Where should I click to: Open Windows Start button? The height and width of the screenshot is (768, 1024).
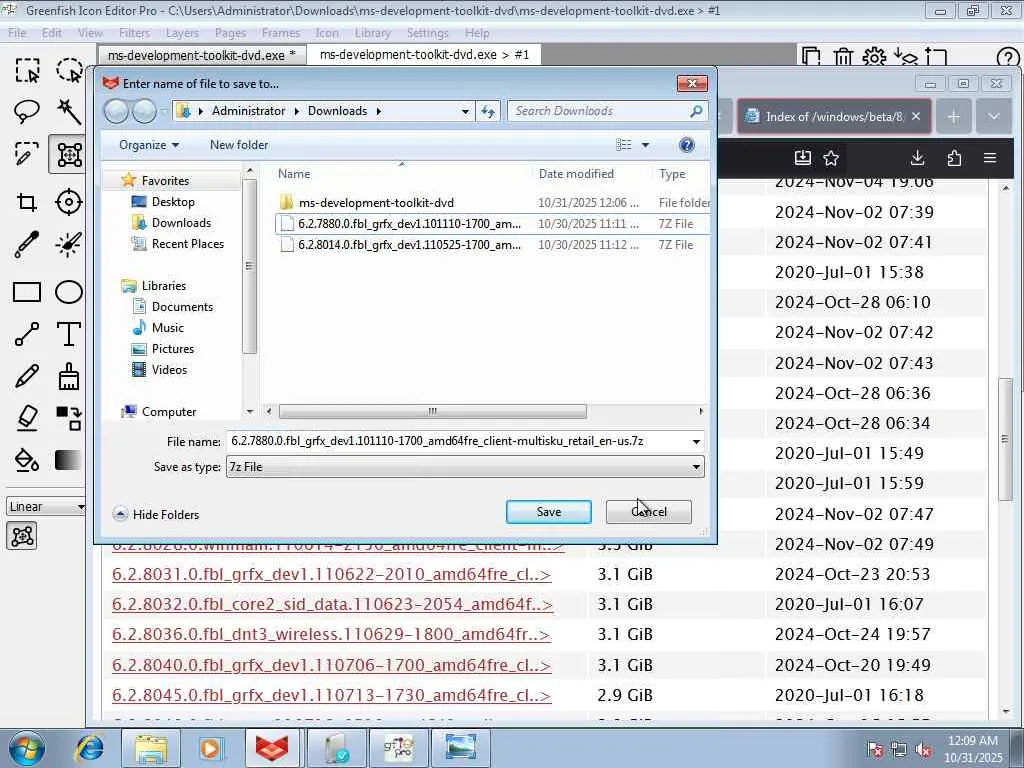click(26, 748)
